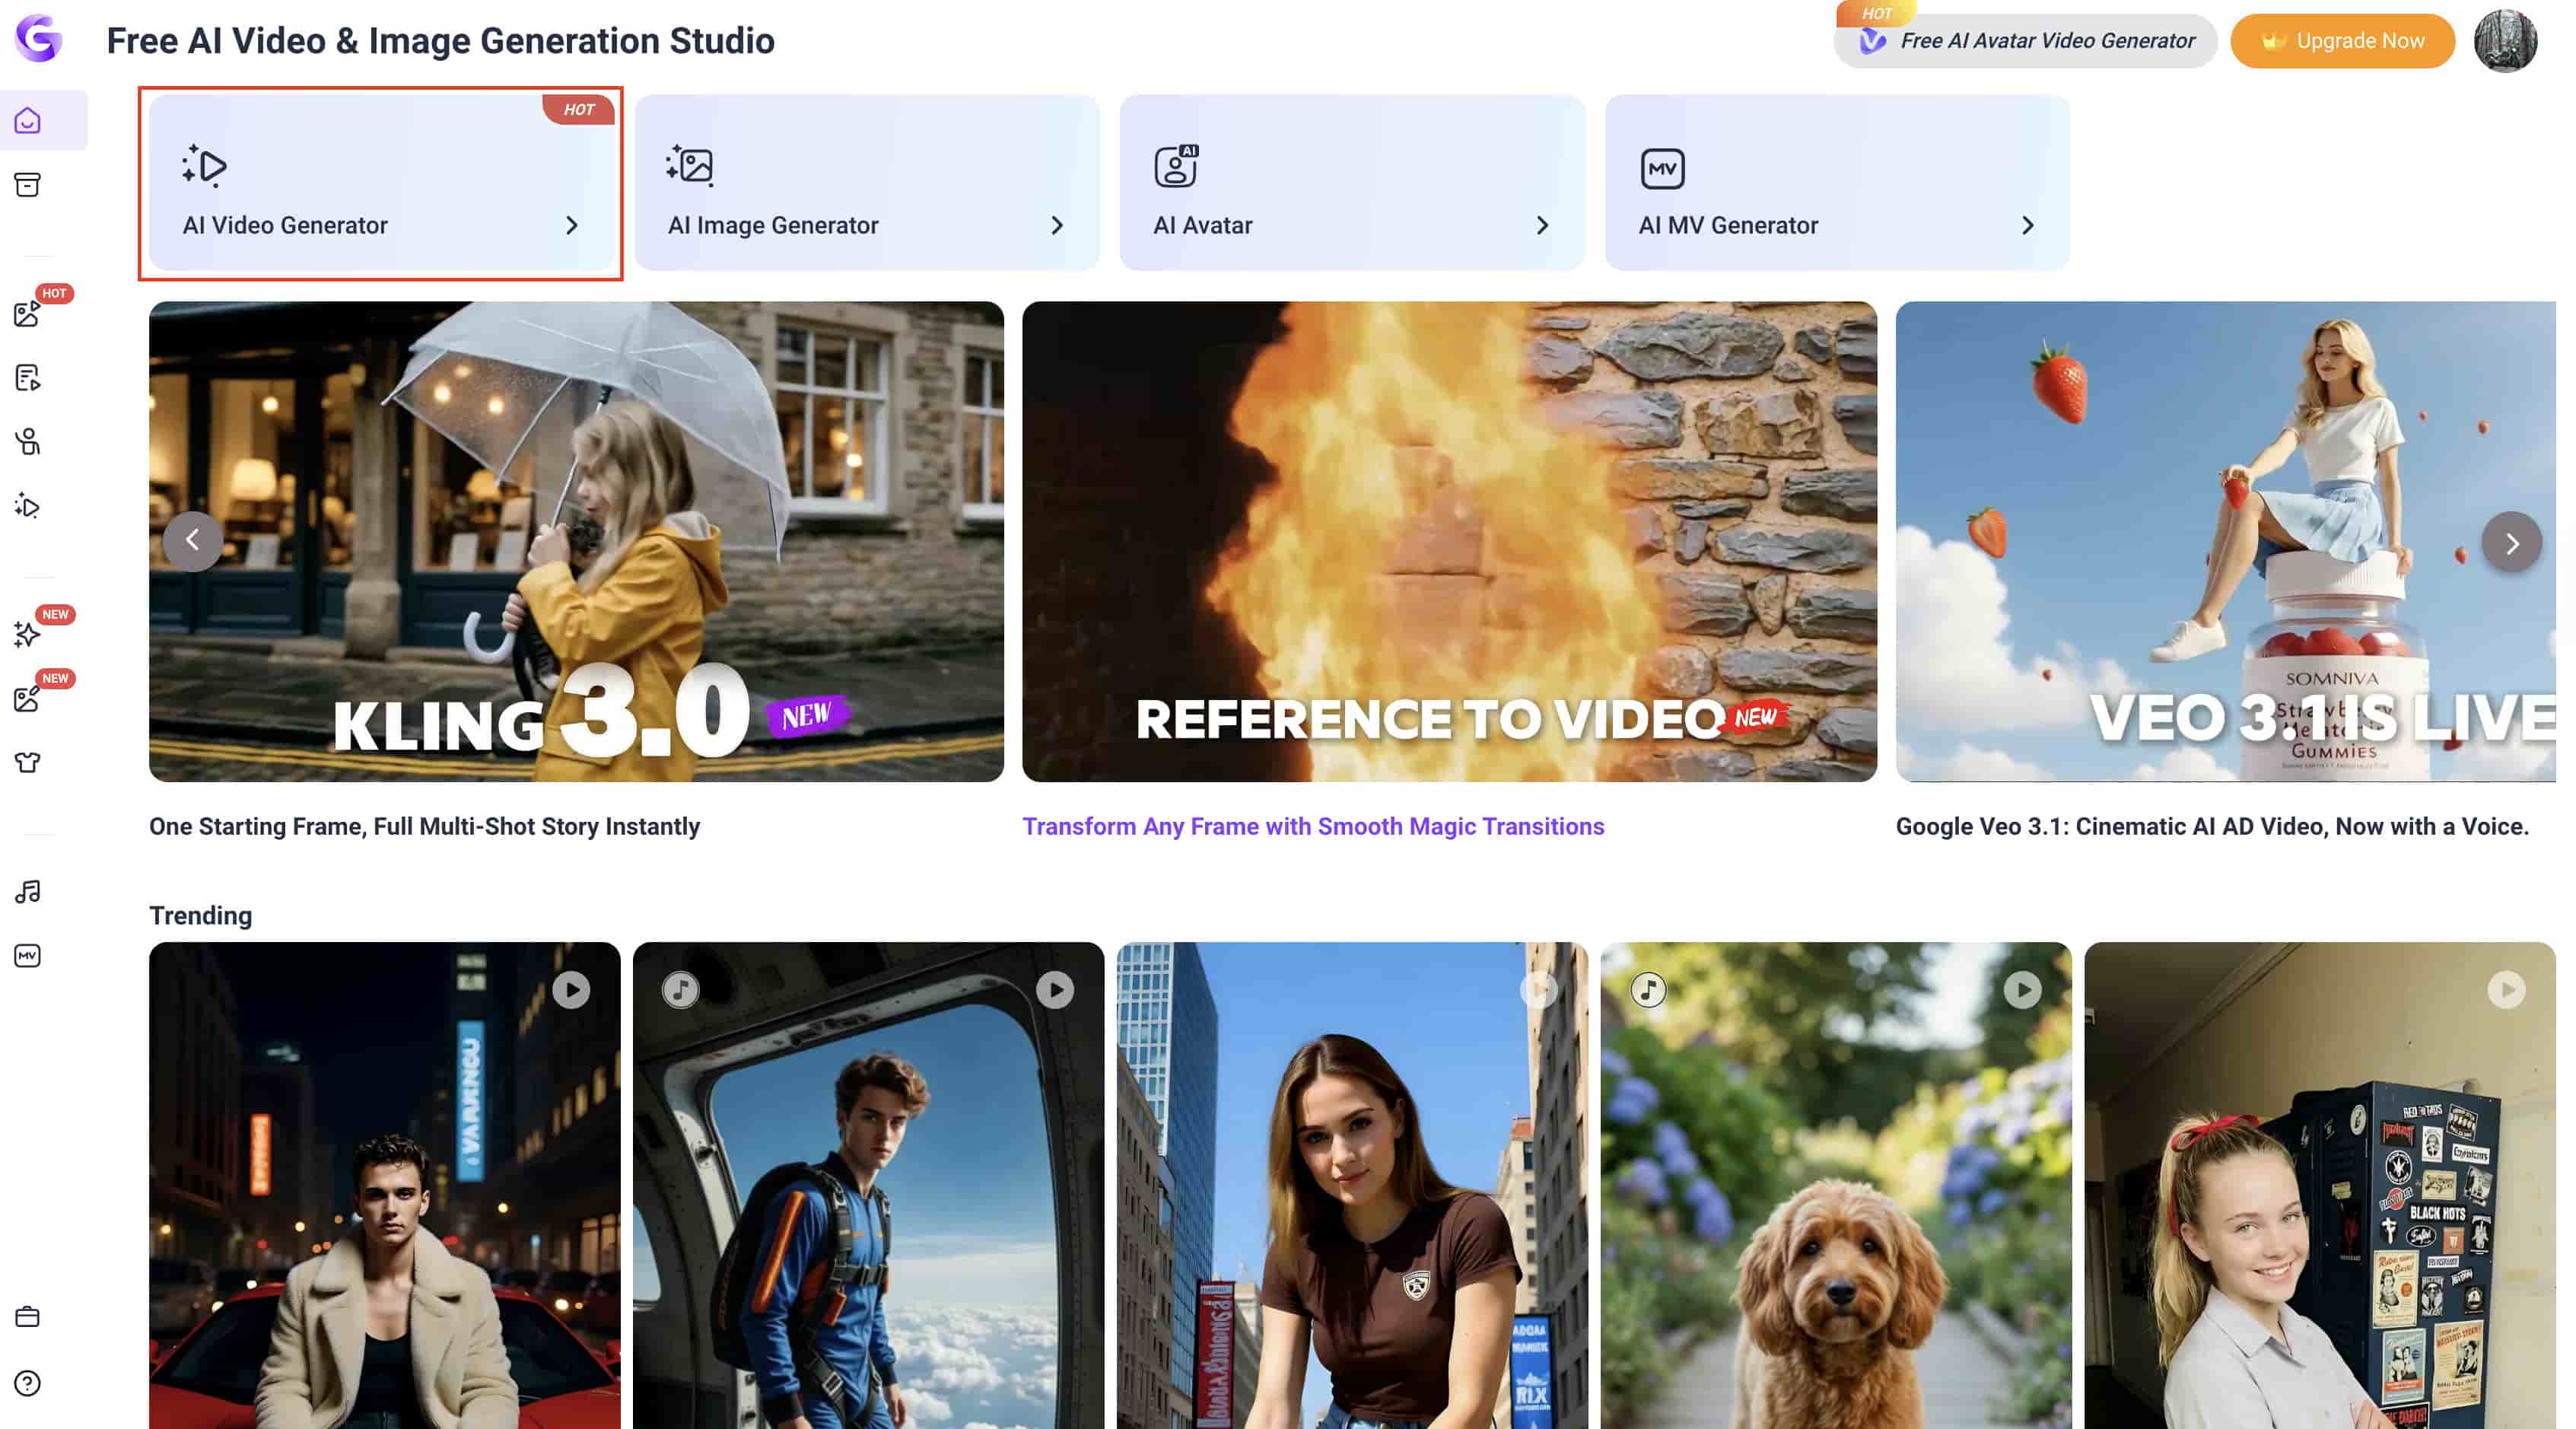
Task: Click the music note icon on the dog video
Action: point(1649,990)
